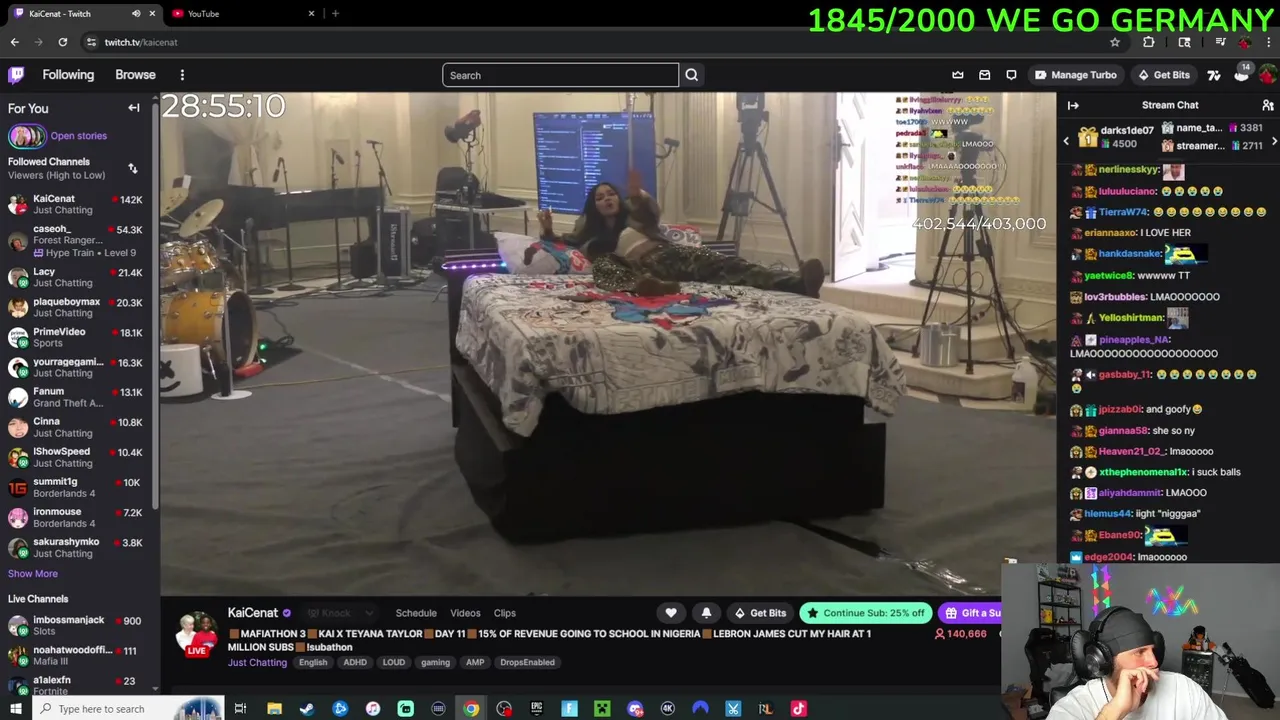Open a new Chrome tab
This screenshot has width=1280, height=720.
335,14
